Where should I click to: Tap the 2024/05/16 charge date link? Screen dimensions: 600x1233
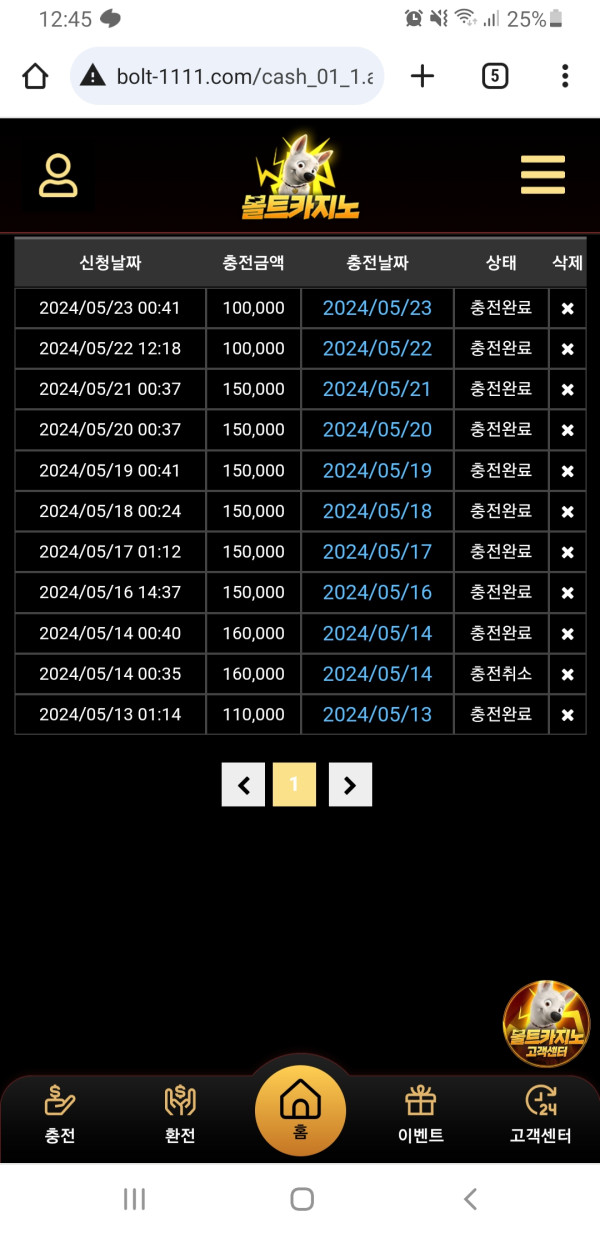click(x=377, y=593)
